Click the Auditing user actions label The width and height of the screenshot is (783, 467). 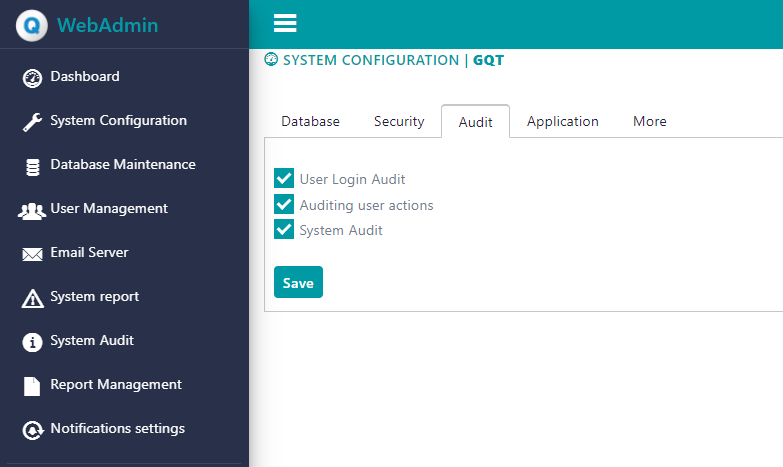click(x=366, y=205)
